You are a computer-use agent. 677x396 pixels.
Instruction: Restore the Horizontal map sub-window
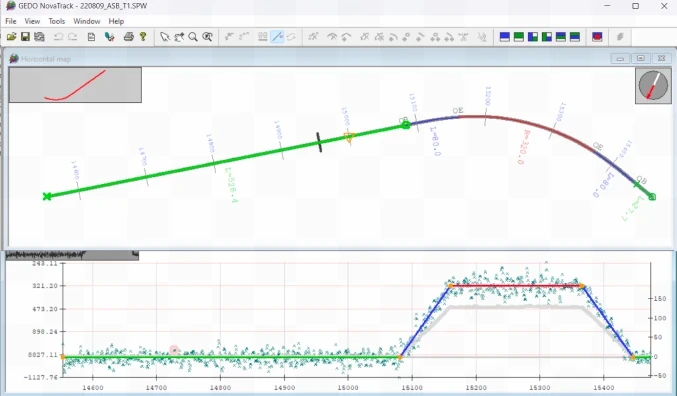point(641,58)
